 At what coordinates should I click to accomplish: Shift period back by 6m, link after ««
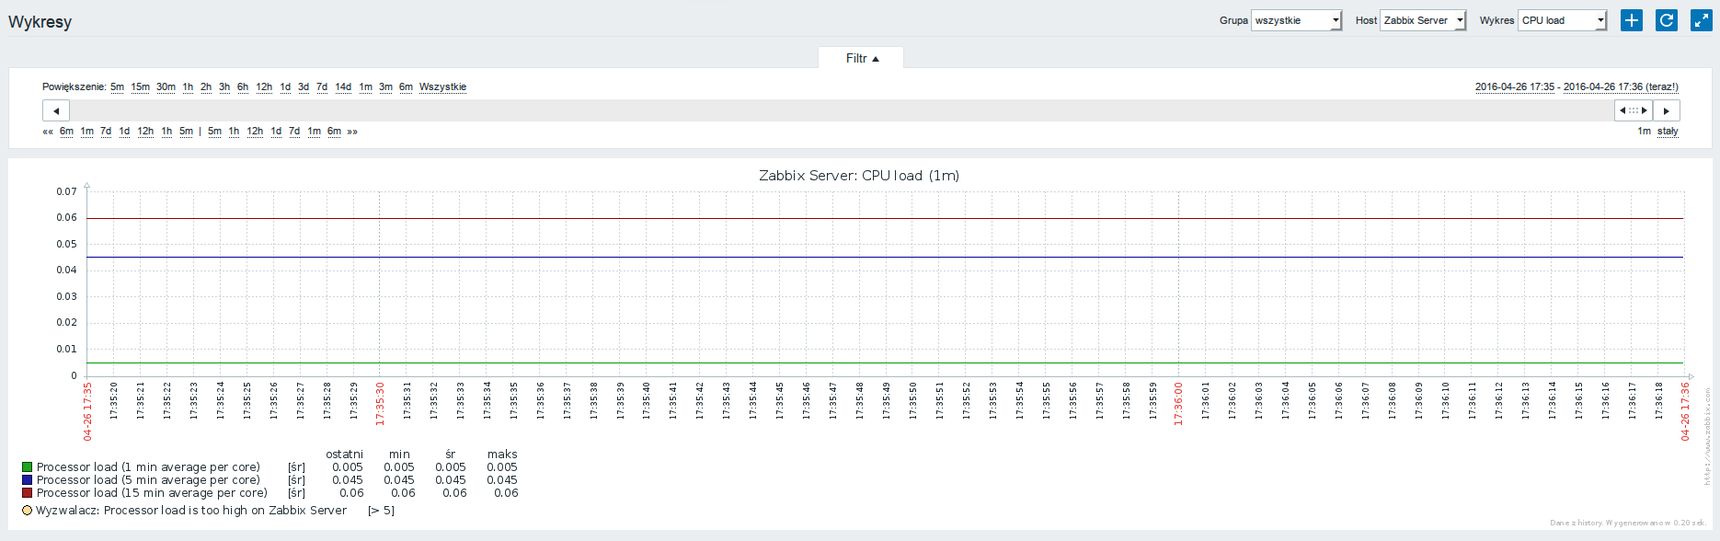pyautogui.click(x=66, y=131)
